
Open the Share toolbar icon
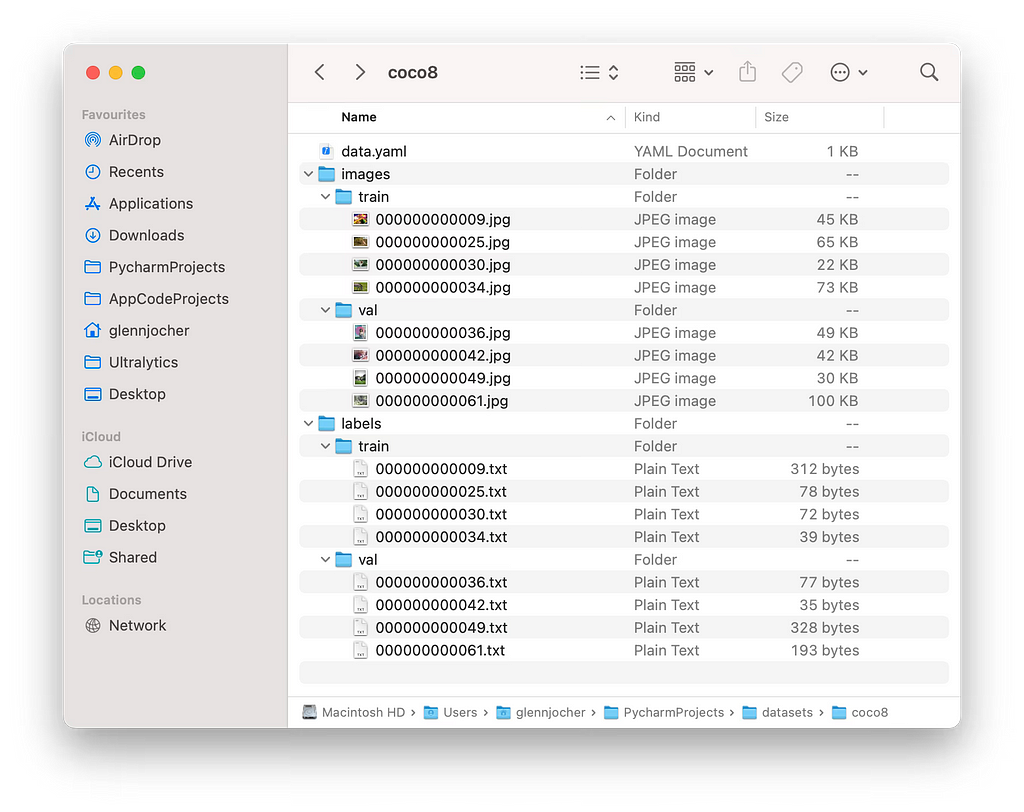pyautogui.click(x=747, y=72)
